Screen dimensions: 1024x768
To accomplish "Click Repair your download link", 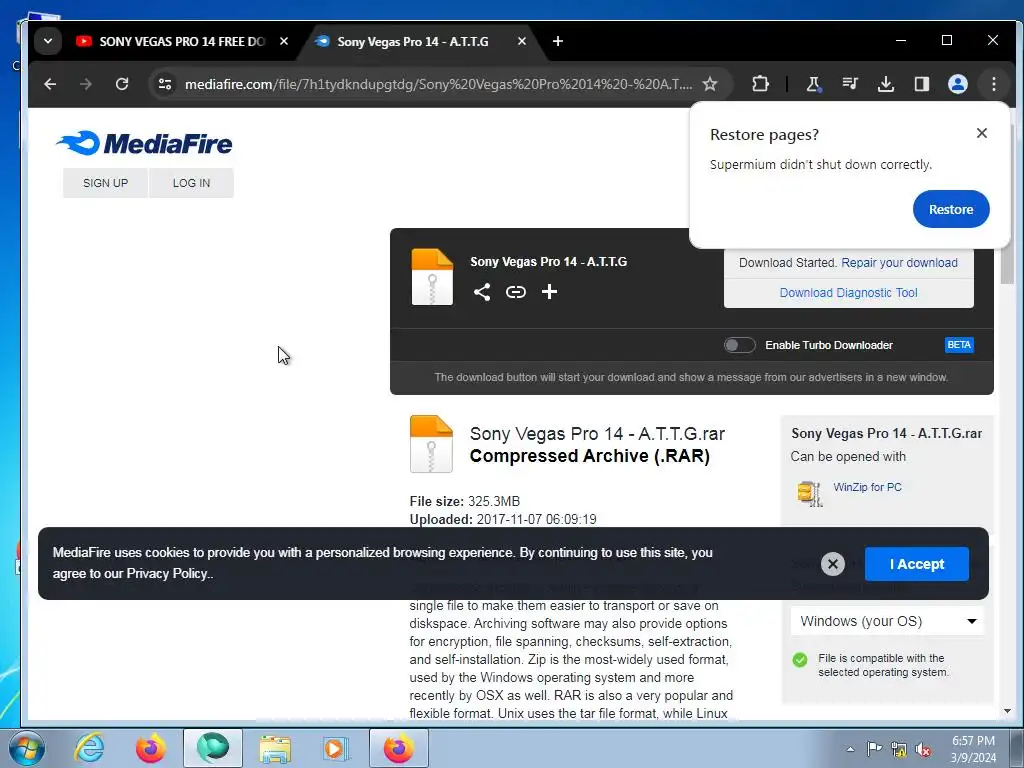I will 899,263.
